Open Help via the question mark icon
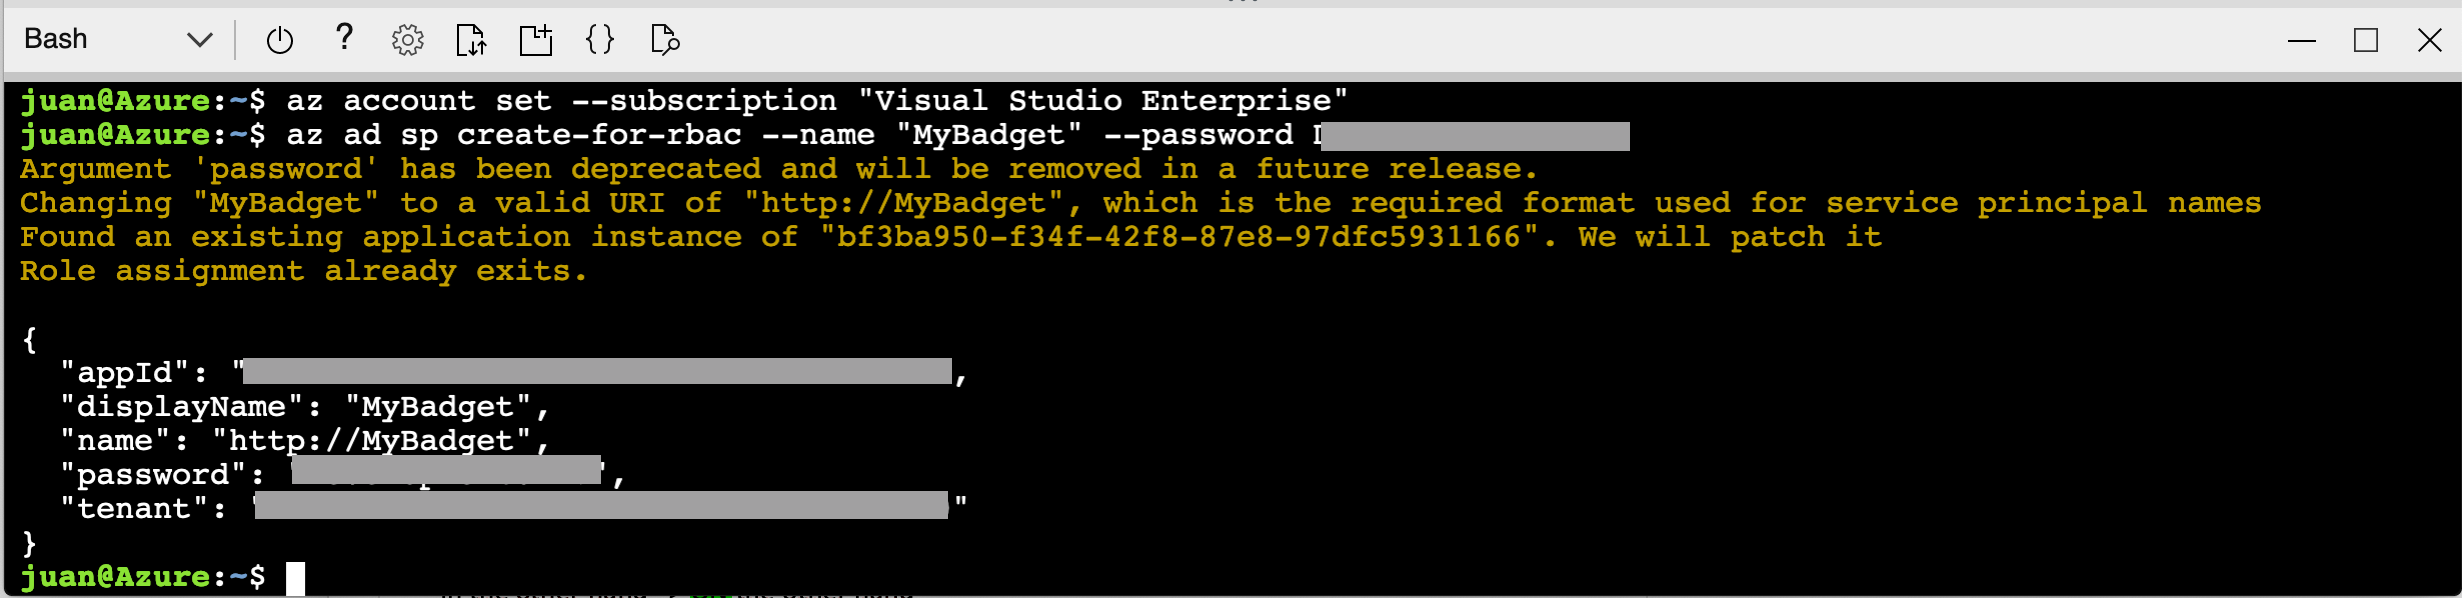2462x598 pixels. click(344, 38)
